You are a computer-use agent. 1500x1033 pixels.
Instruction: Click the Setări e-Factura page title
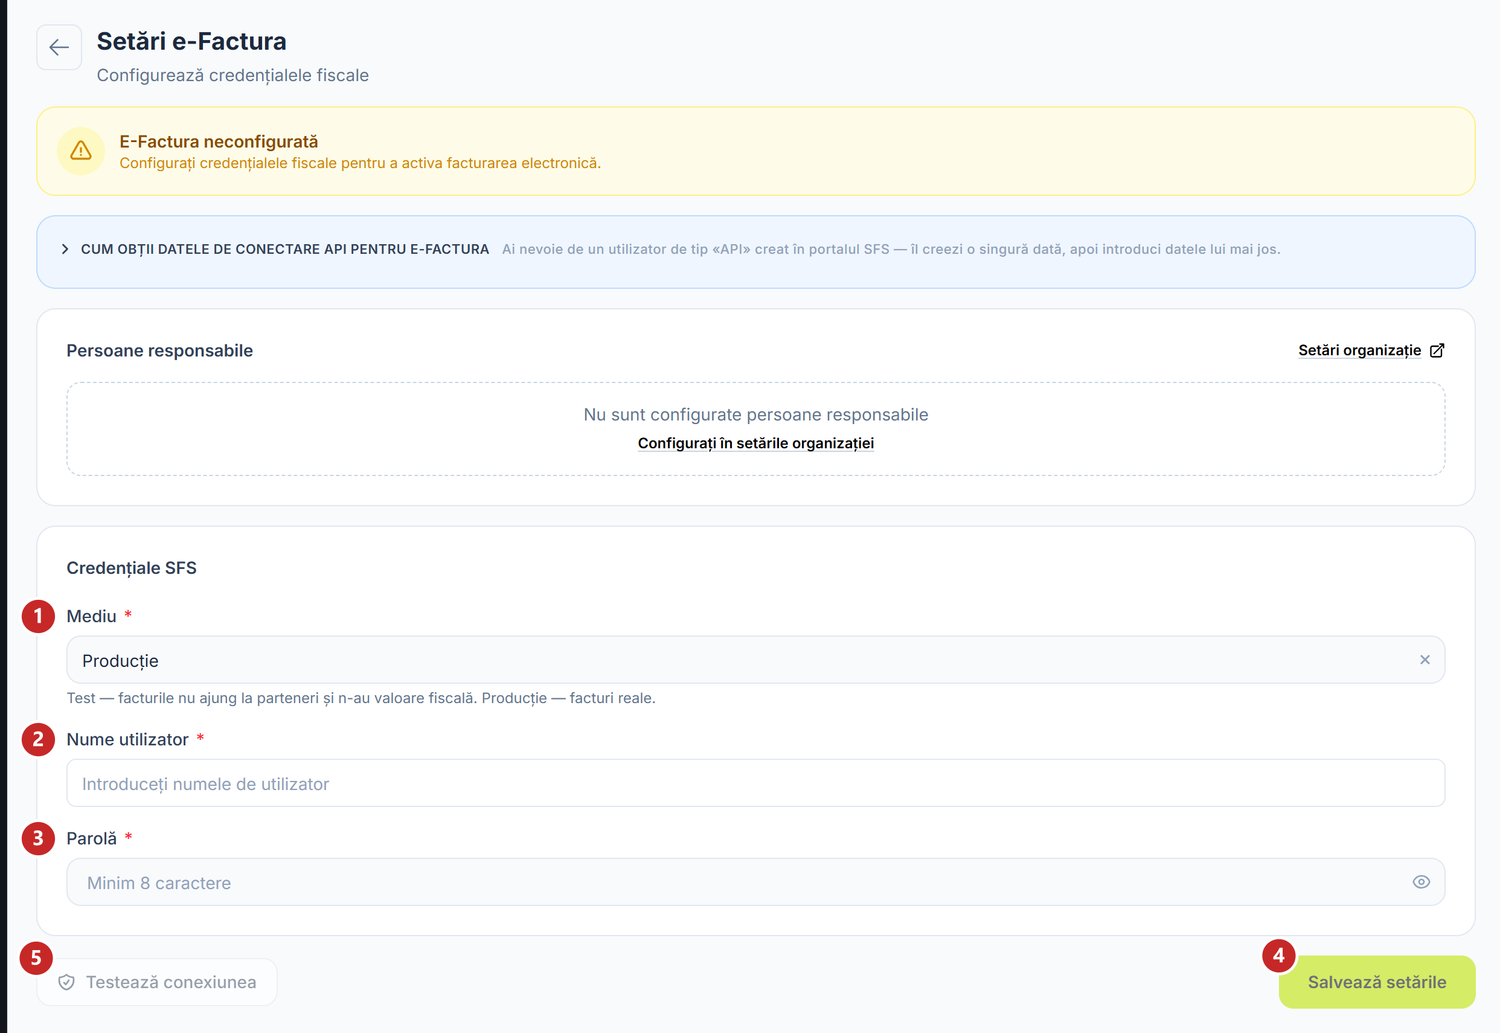pyautogui.click(x=192, y=41)
